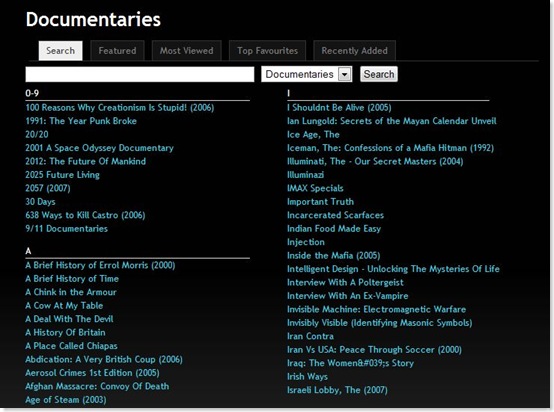Open I Shouldnt Be Alive (2005)

pyautogui.click(x=339, y=107)
